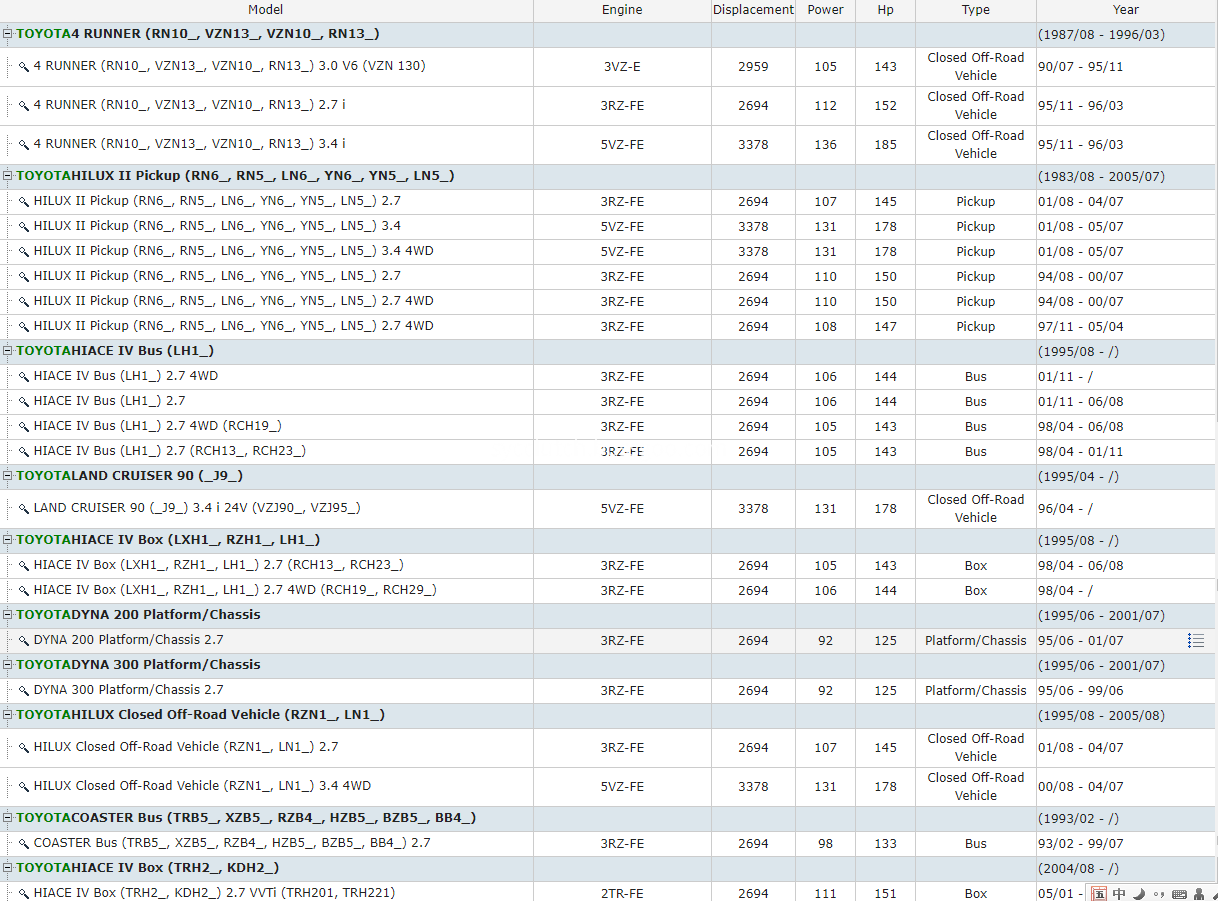
Task: Click Platform/Chassis type in the DYNA 300 row
Action: pos(975,691)
